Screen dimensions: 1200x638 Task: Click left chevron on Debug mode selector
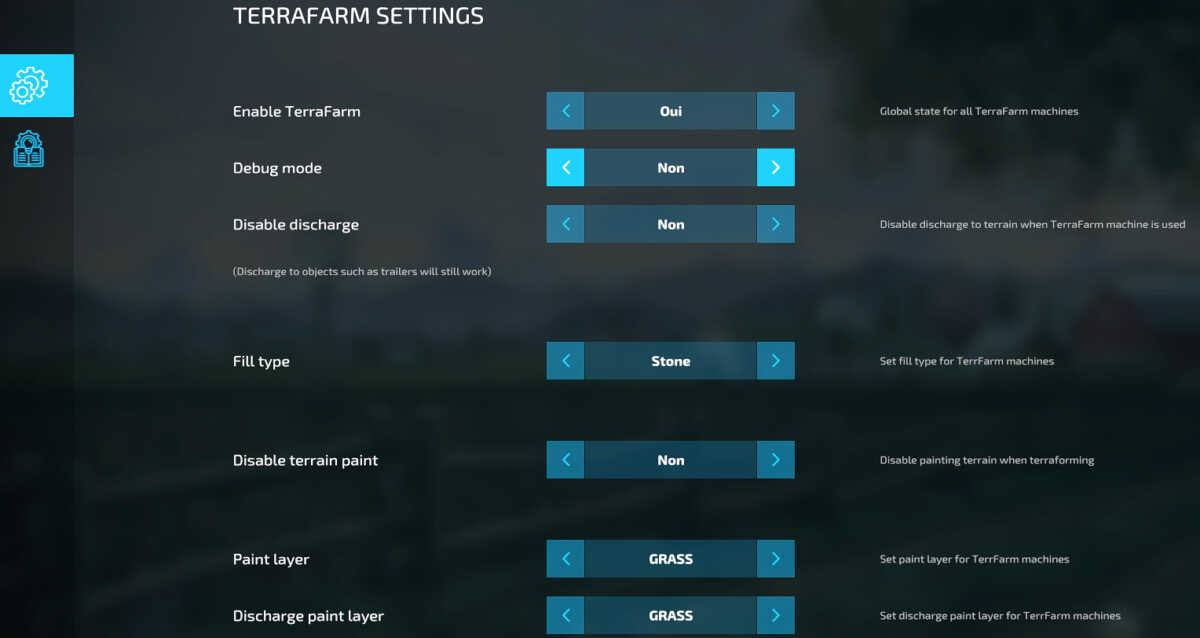(565, 167)
